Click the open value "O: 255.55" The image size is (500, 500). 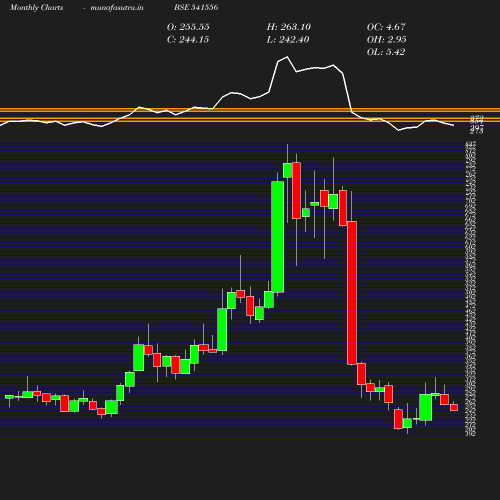(x=188, y=27)
